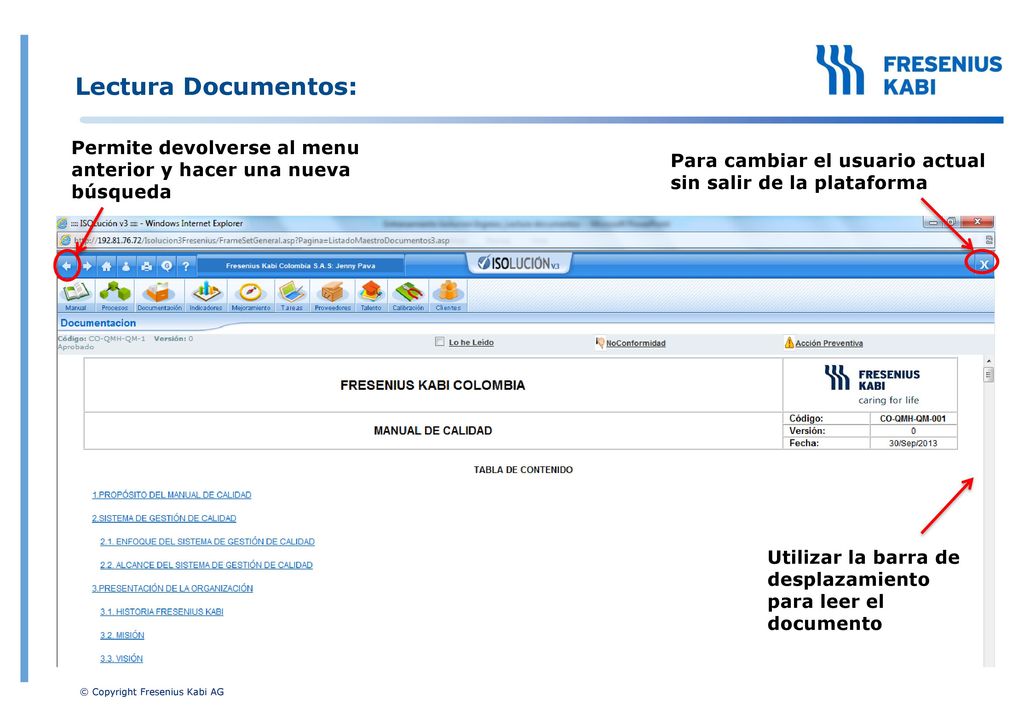The image size is (1024, 709).
Task: Open the Manual module
Action: click(76, 296)
